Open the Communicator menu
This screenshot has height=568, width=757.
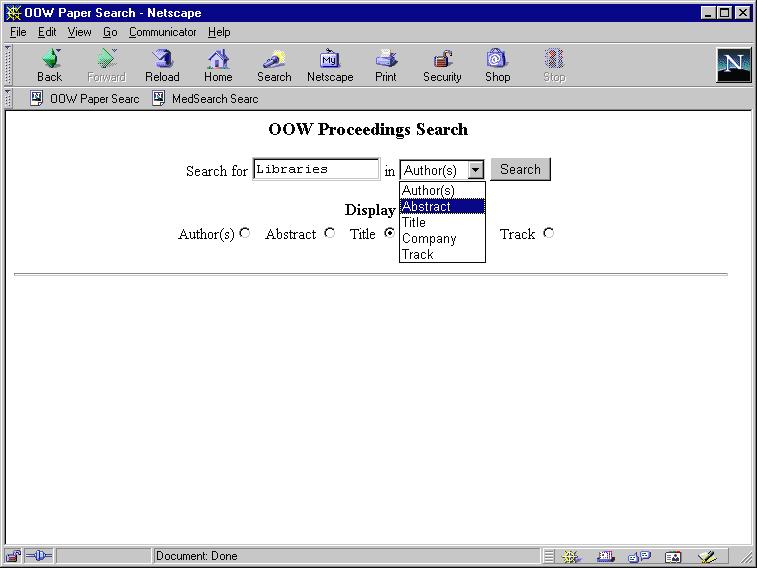click(x=162, y=32)
